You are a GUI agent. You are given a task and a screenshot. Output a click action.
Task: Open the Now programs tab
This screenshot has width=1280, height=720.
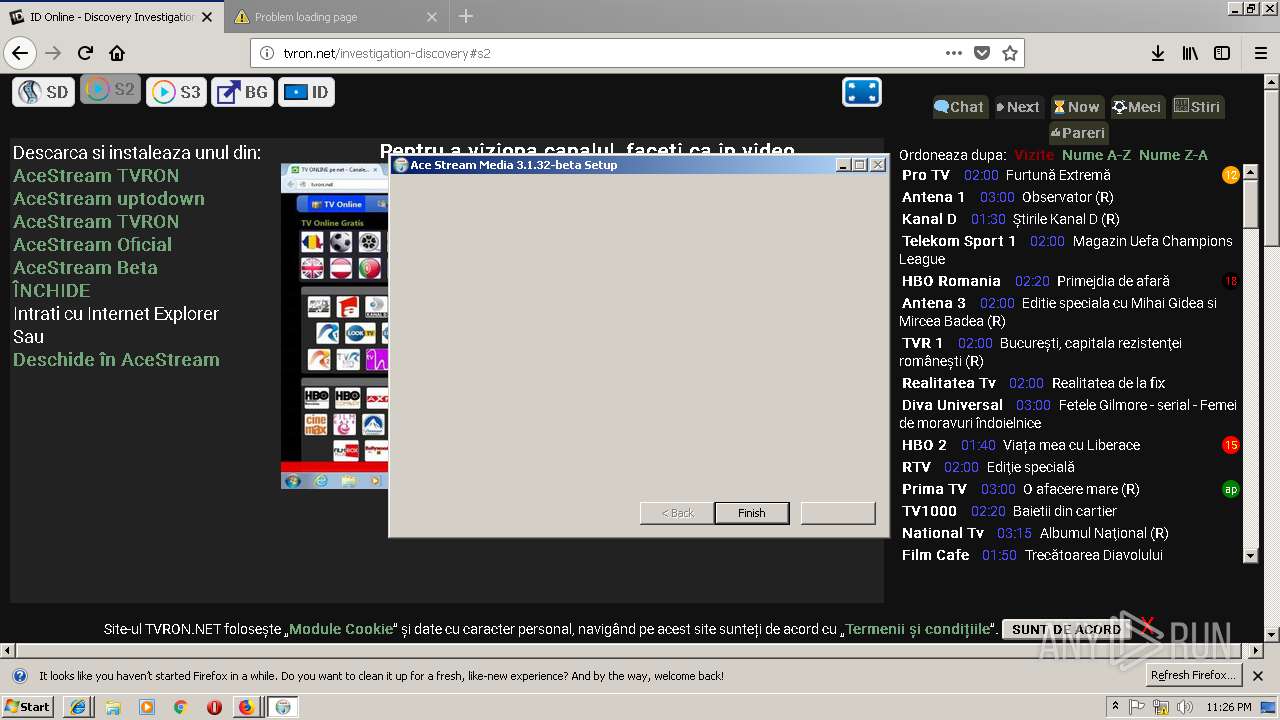point(1077,107)
